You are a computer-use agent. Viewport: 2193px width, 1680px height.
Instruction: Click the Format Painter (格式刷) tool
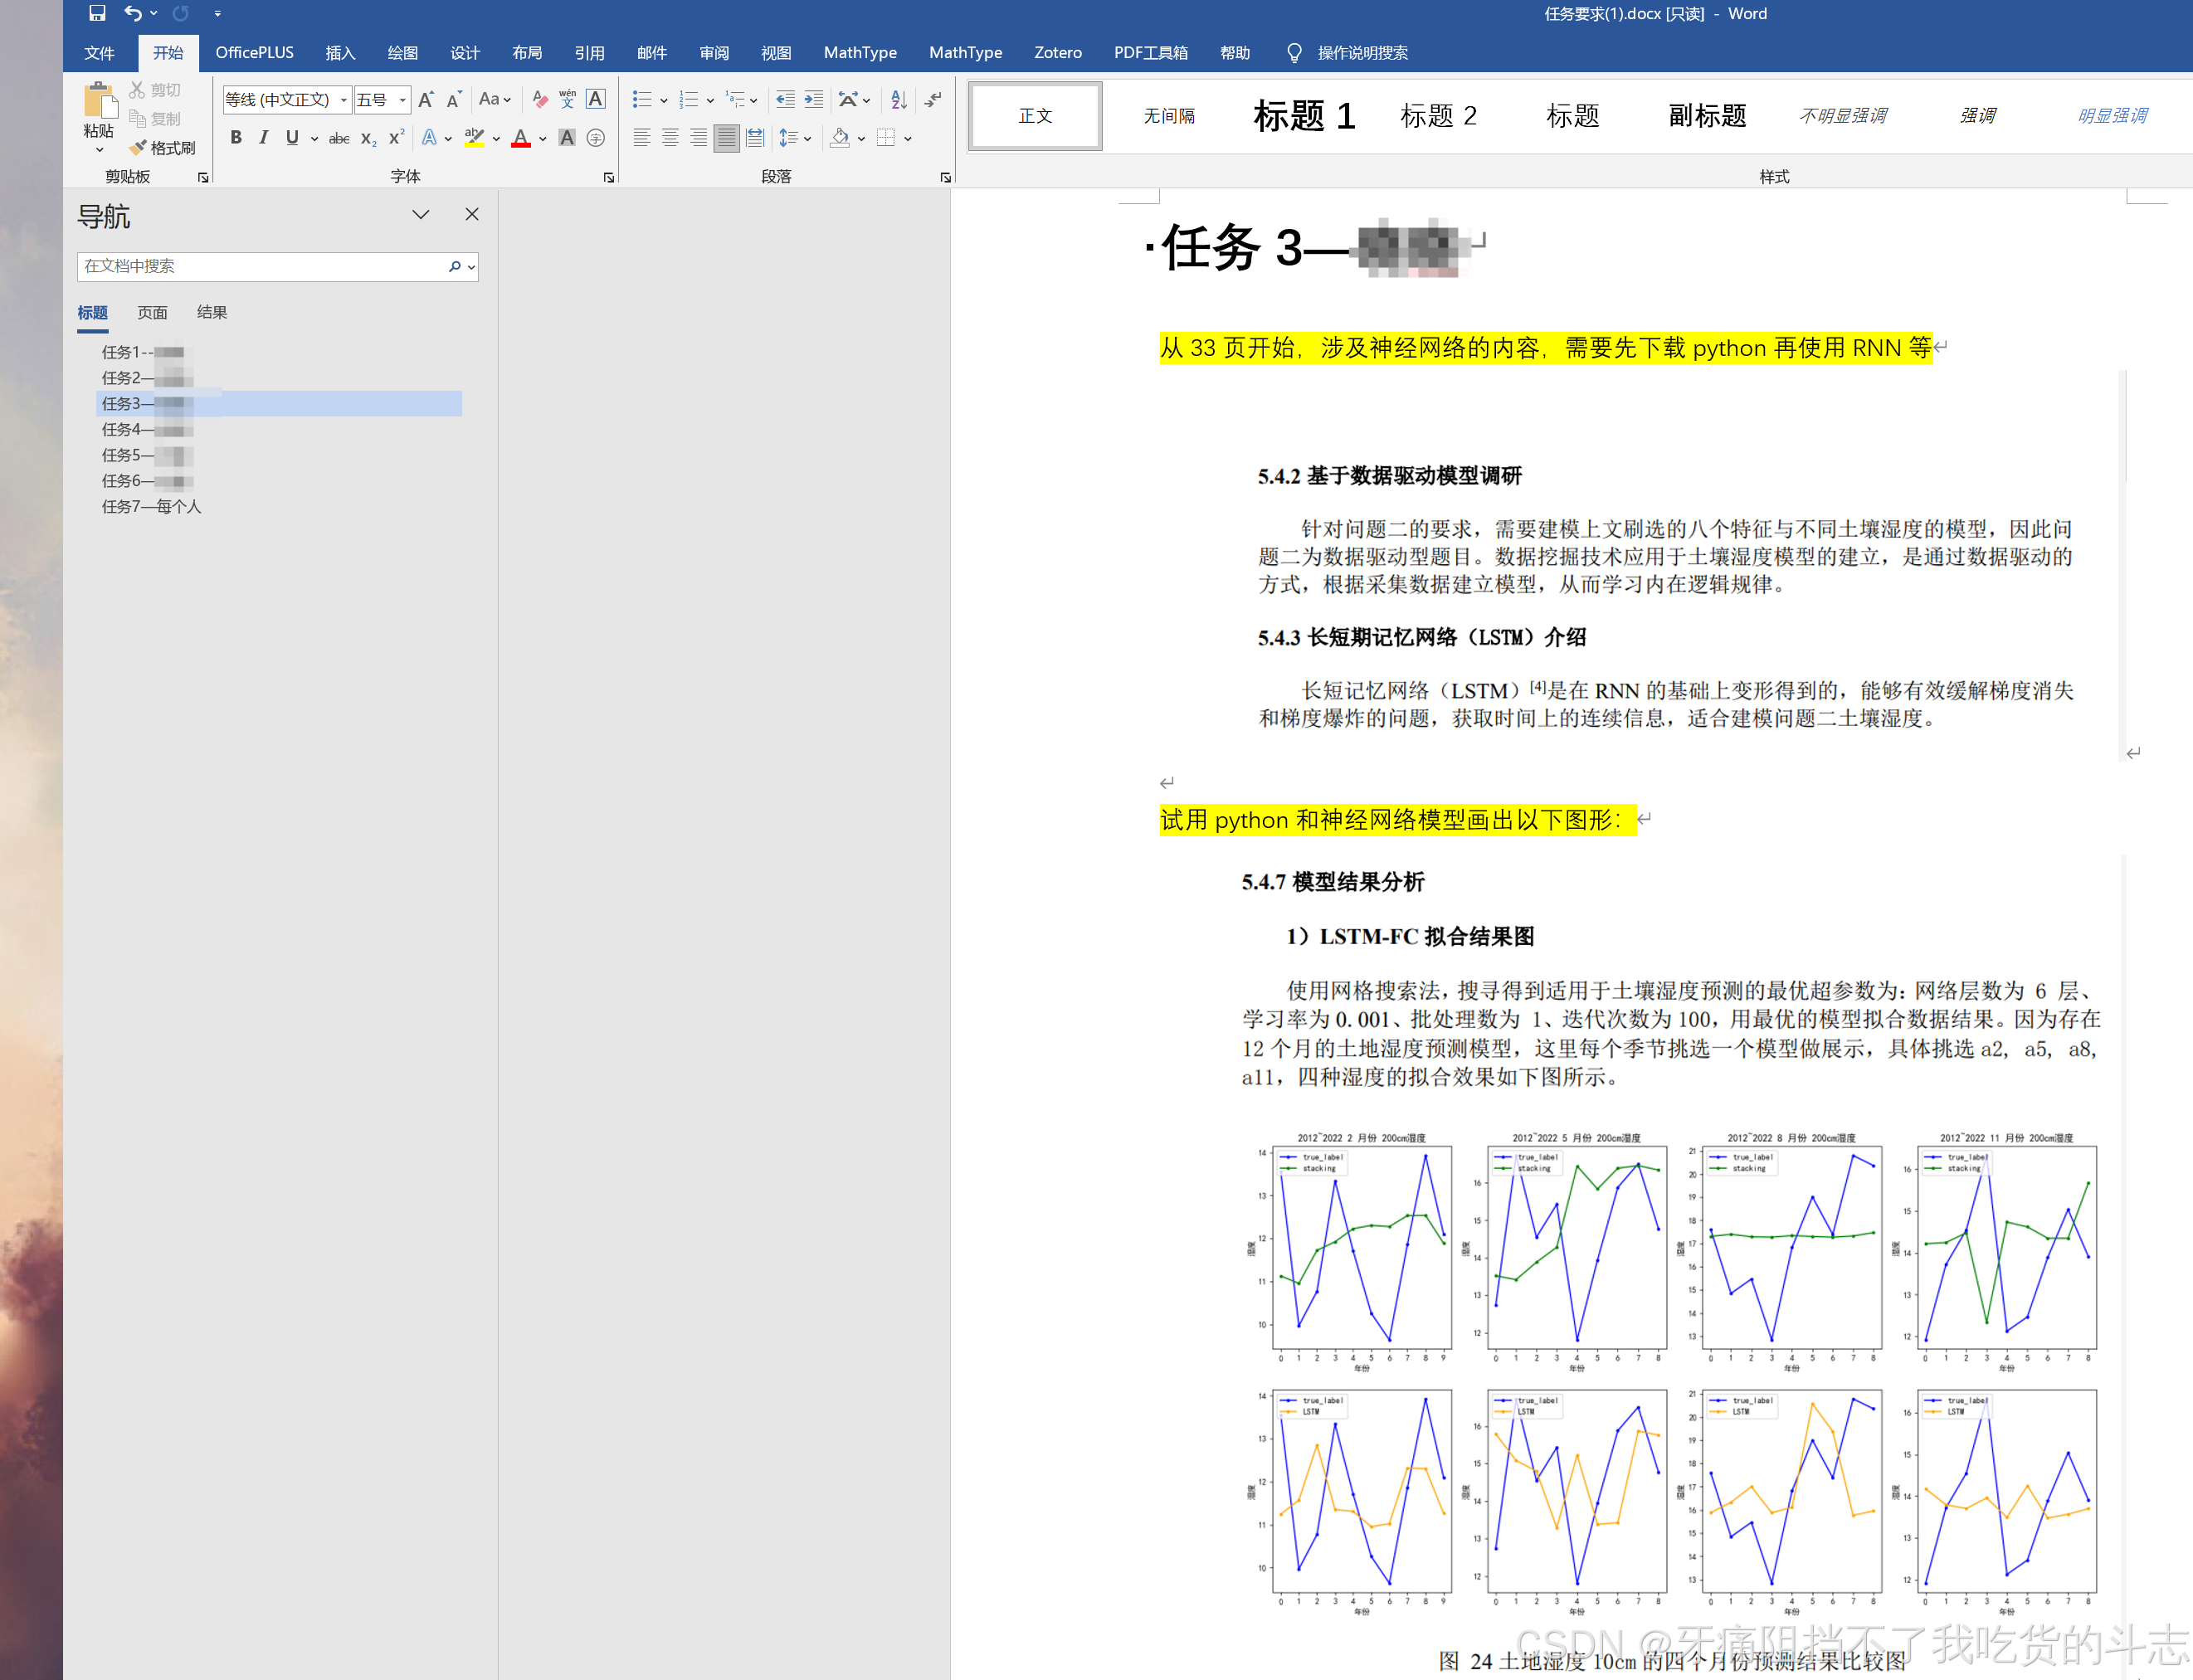163,148
